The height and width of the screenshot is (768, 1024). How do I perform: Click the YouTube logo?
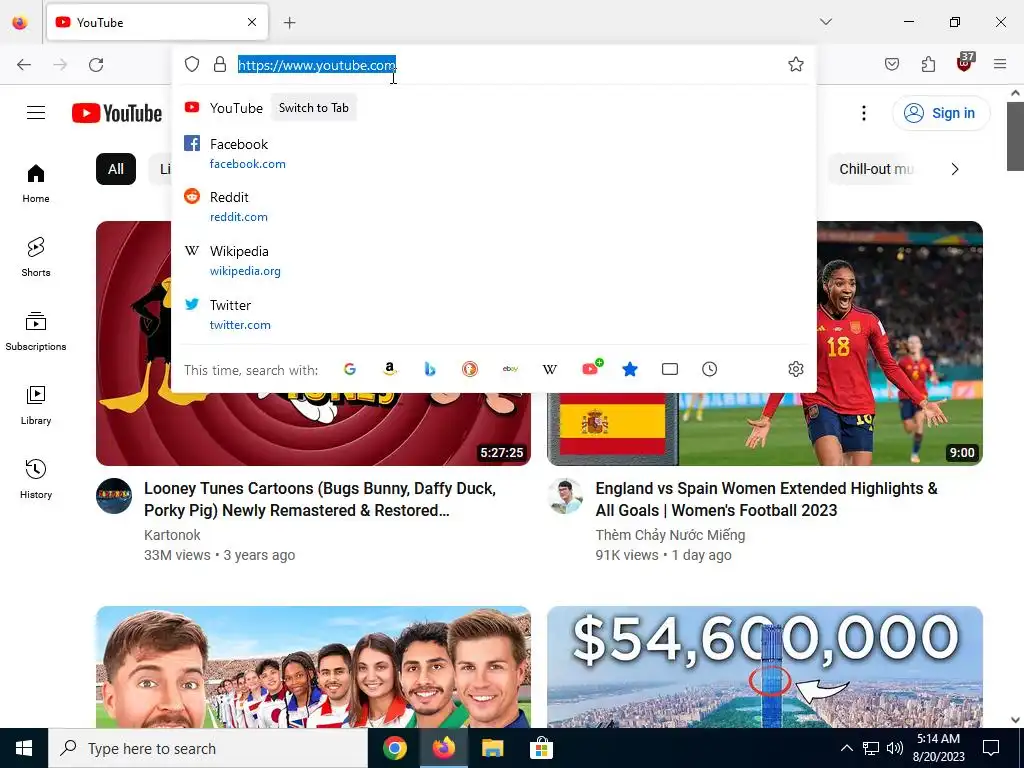(117, 113)
